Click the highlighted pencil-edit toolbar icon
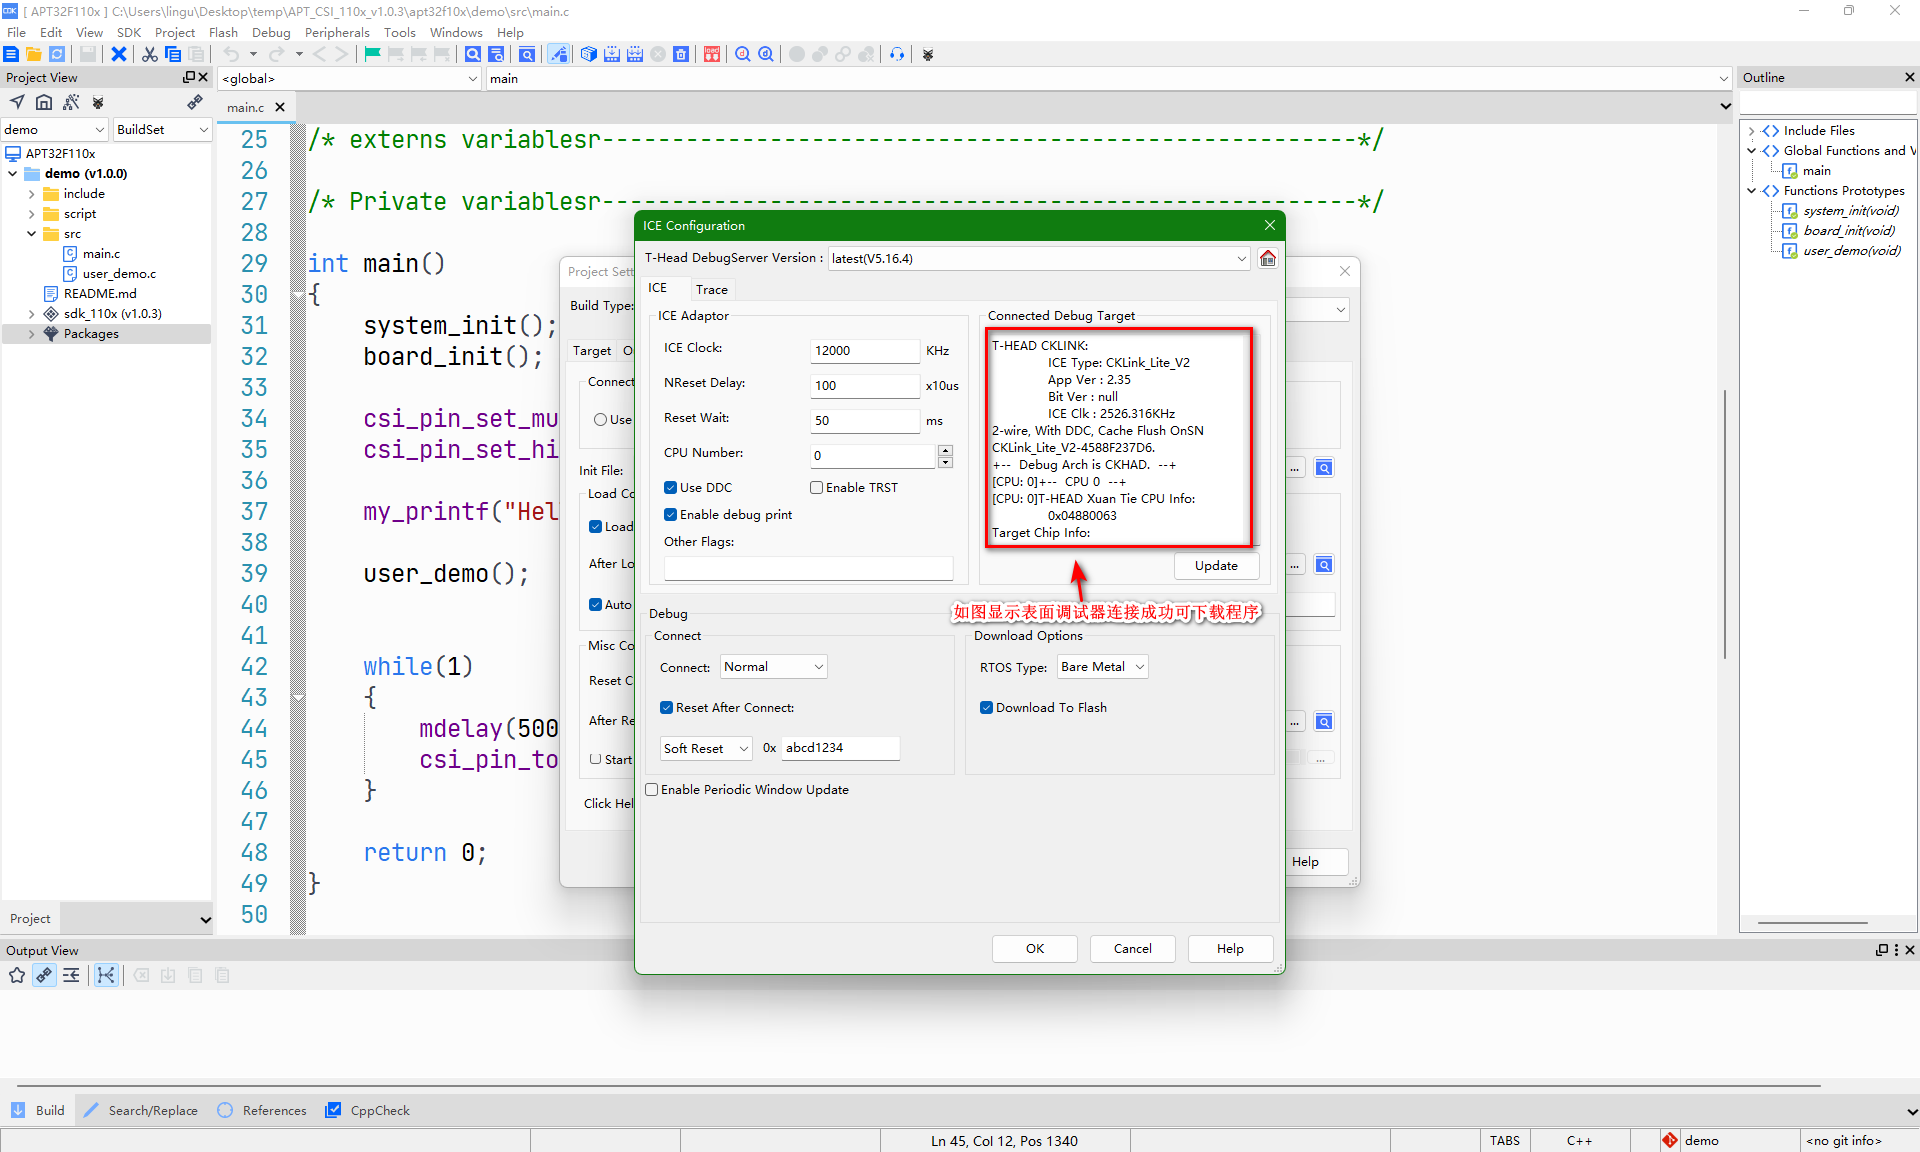This screenshot has height=1152, width=1920. 558,54
